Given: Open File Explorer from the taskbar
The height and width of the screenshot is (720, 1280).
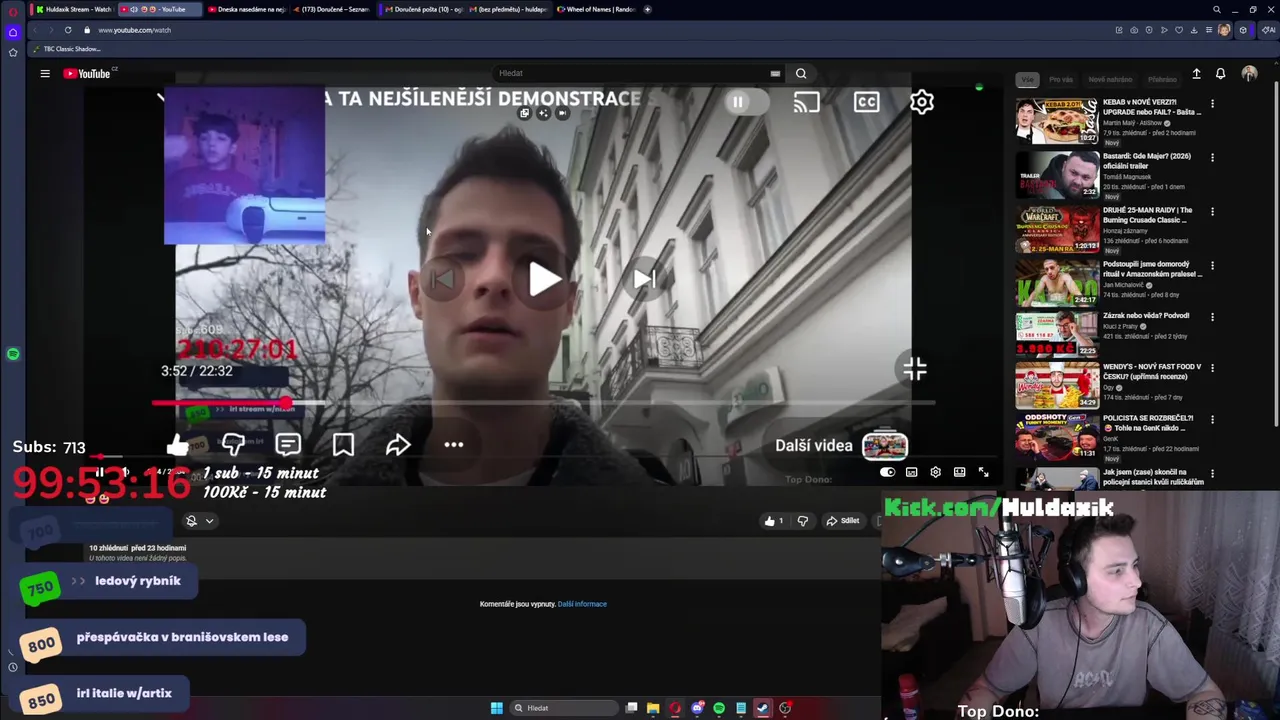Looking at the screenshot, I should 653,708.
